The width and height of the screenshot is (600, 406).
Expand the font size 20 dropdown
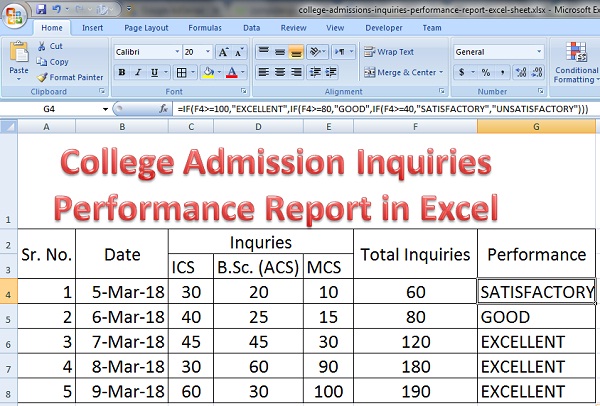coord(208,52)
